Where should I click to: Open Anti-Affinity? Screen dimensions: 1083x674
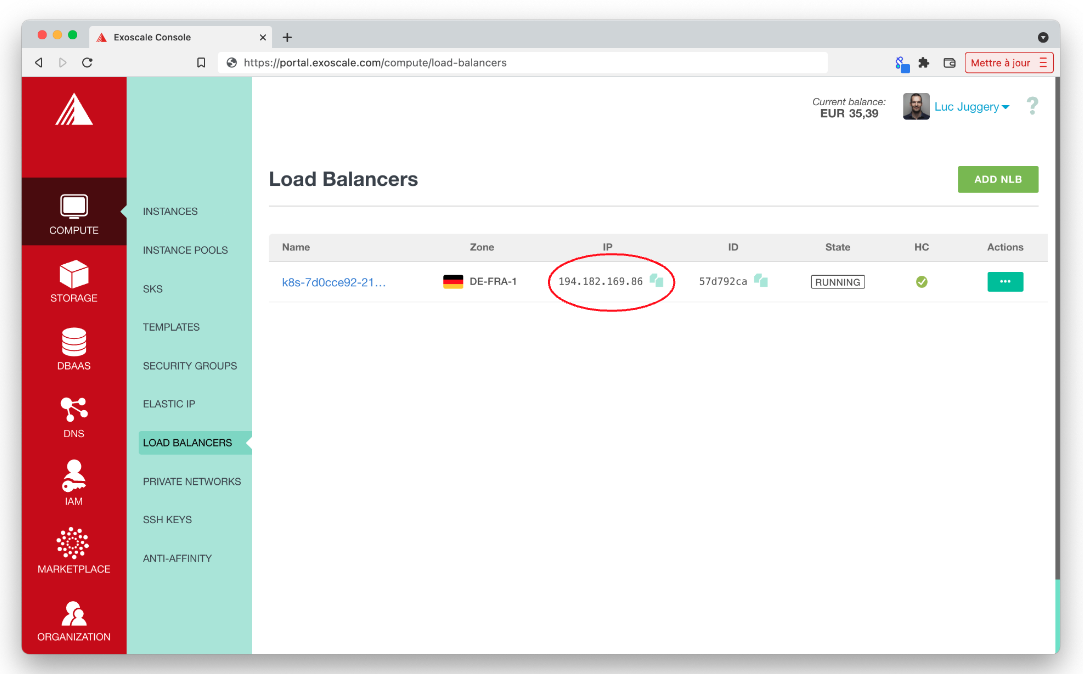click(x=177, y=558)
